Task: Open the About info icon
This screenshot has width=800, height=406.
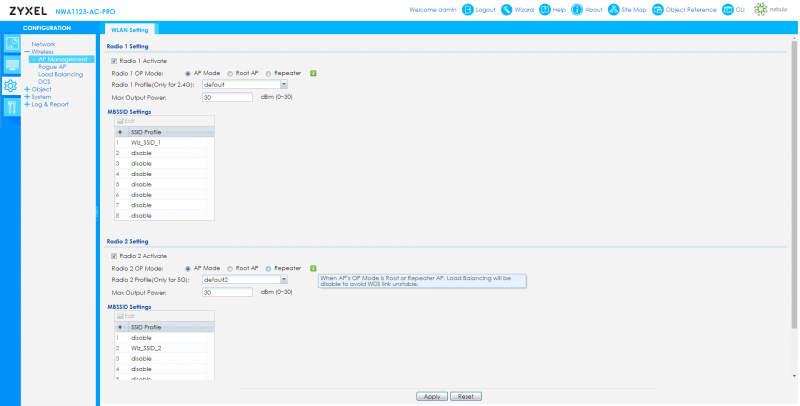Action: [577, 10]
